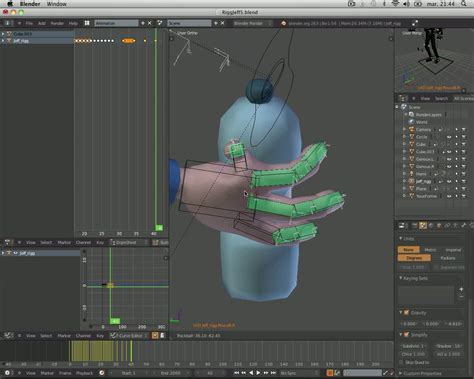This screenshot has height=379, width=474.
Task: Click the scene browse icon in header
Action: tap(160, 23)
